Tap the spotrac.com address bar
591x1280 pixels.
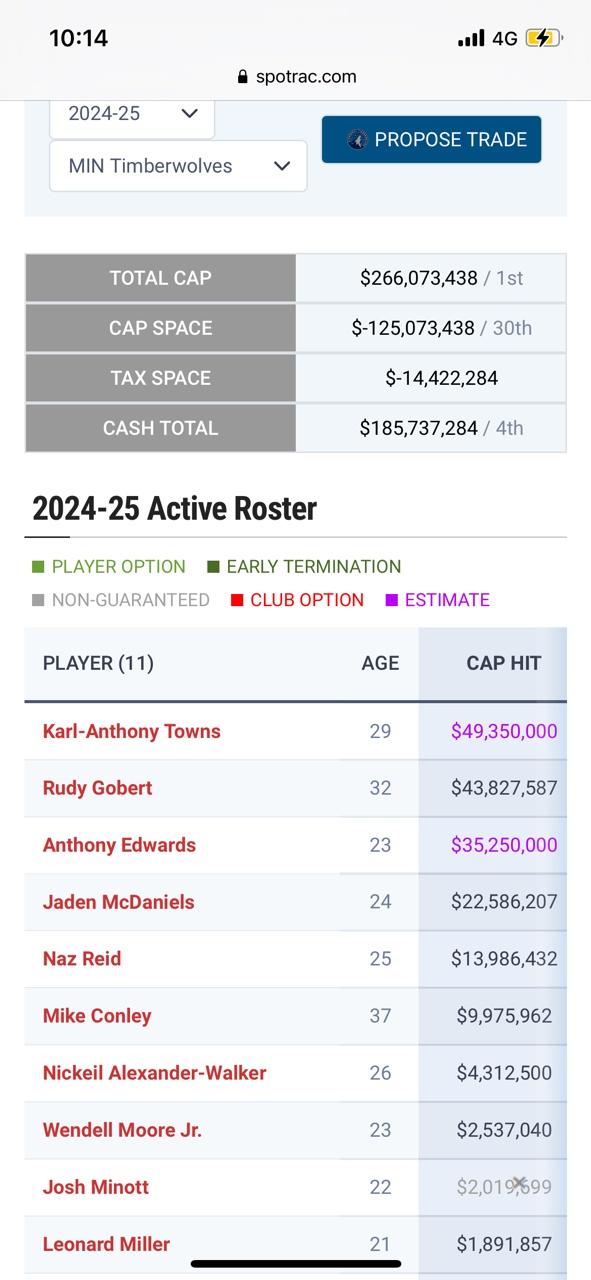coord(296,77)
